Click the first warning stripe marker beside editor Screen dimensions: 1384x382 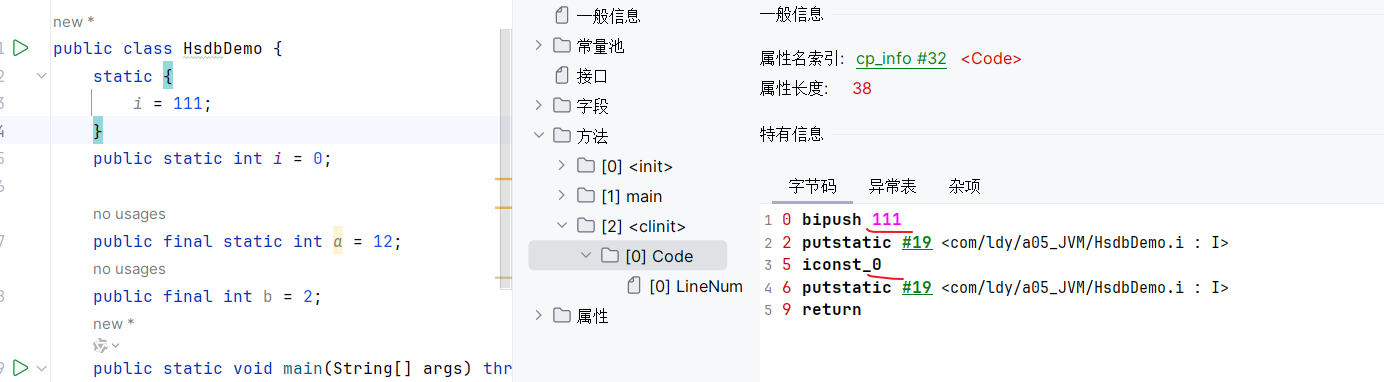click(503, 179)
